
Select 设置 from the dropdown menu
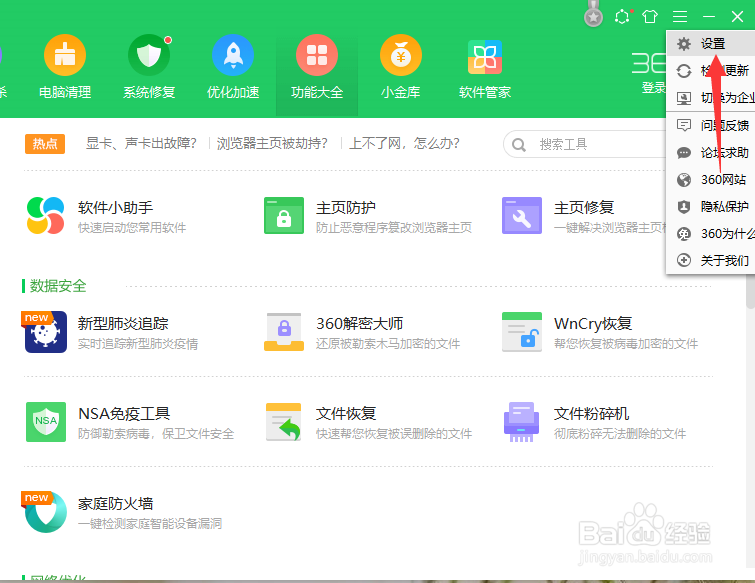pyautogui.click(x=711, y=44)
